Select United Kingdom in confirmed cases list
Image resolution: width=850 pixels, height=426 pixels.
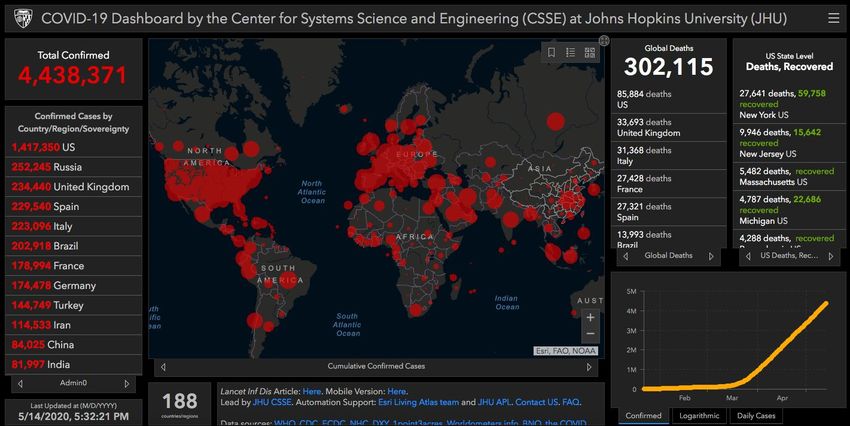[74, 187]
